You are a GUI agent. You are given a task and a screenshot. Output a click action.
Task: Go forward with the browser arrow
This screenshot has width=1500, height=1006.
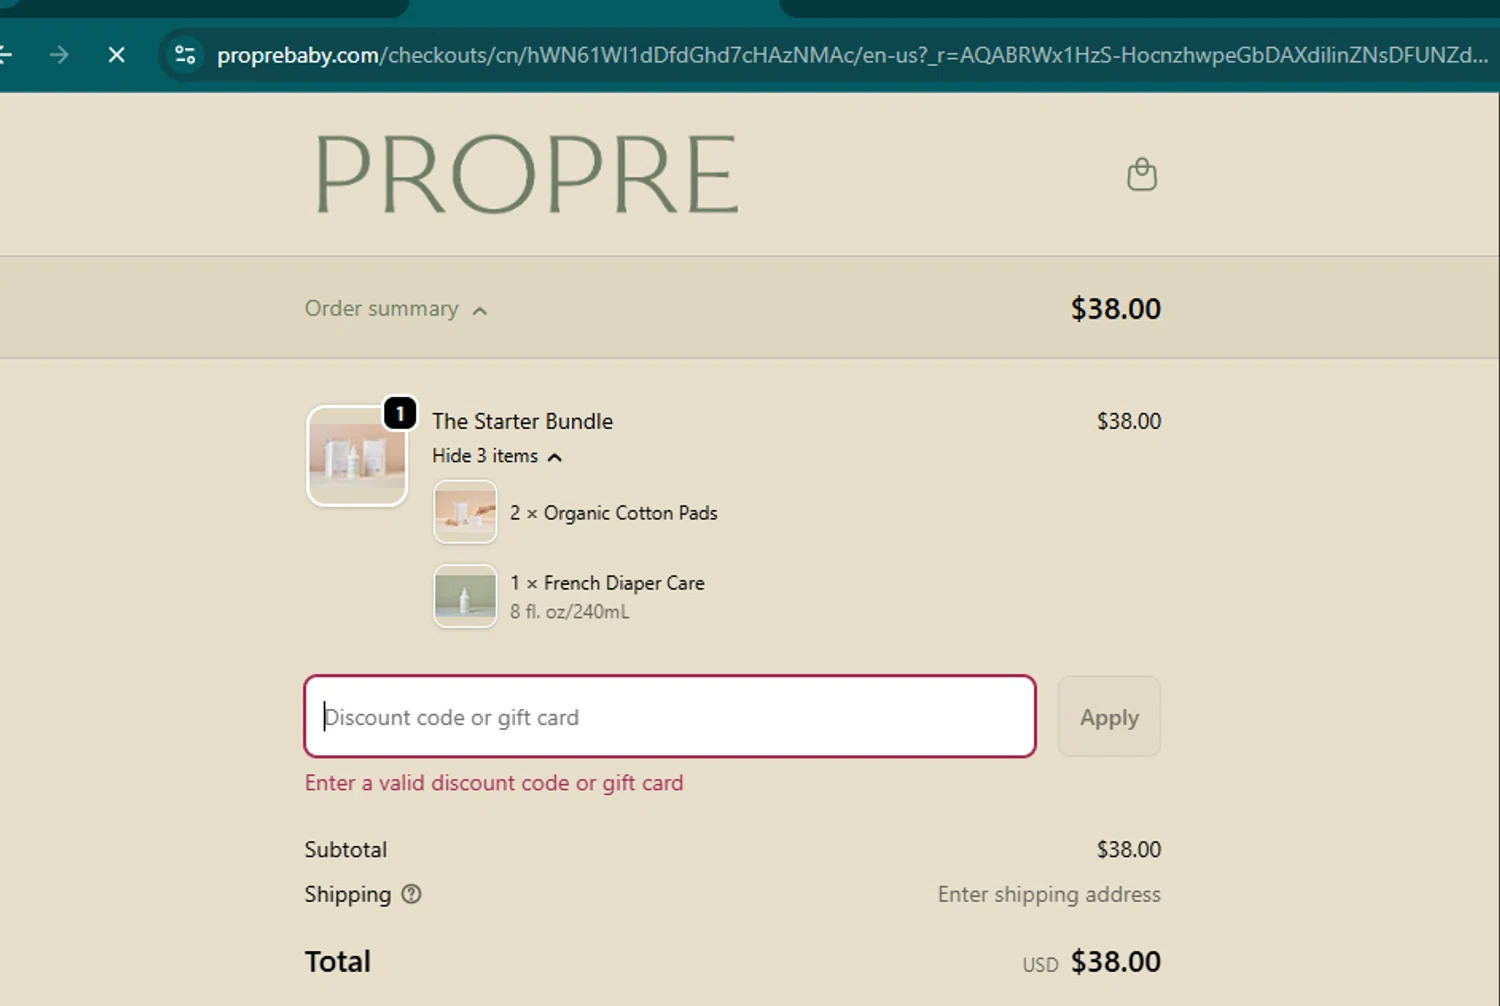[x=59, y=55]
